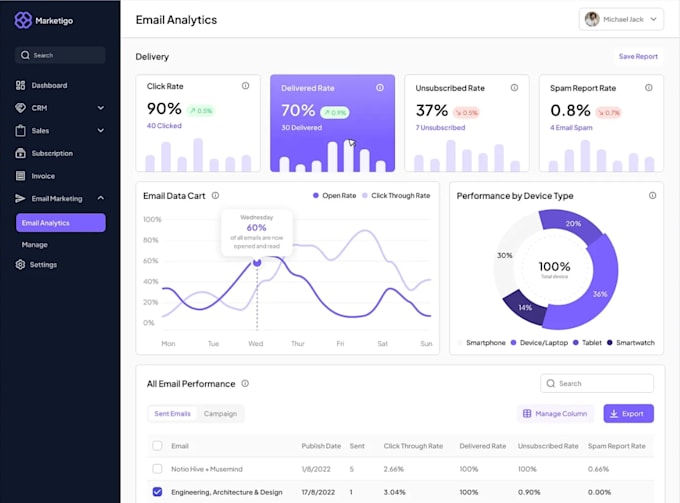This screenshot has width=680, height=503.
Task: Click info icon beside Email Data Cart
Action: point(215,196)
